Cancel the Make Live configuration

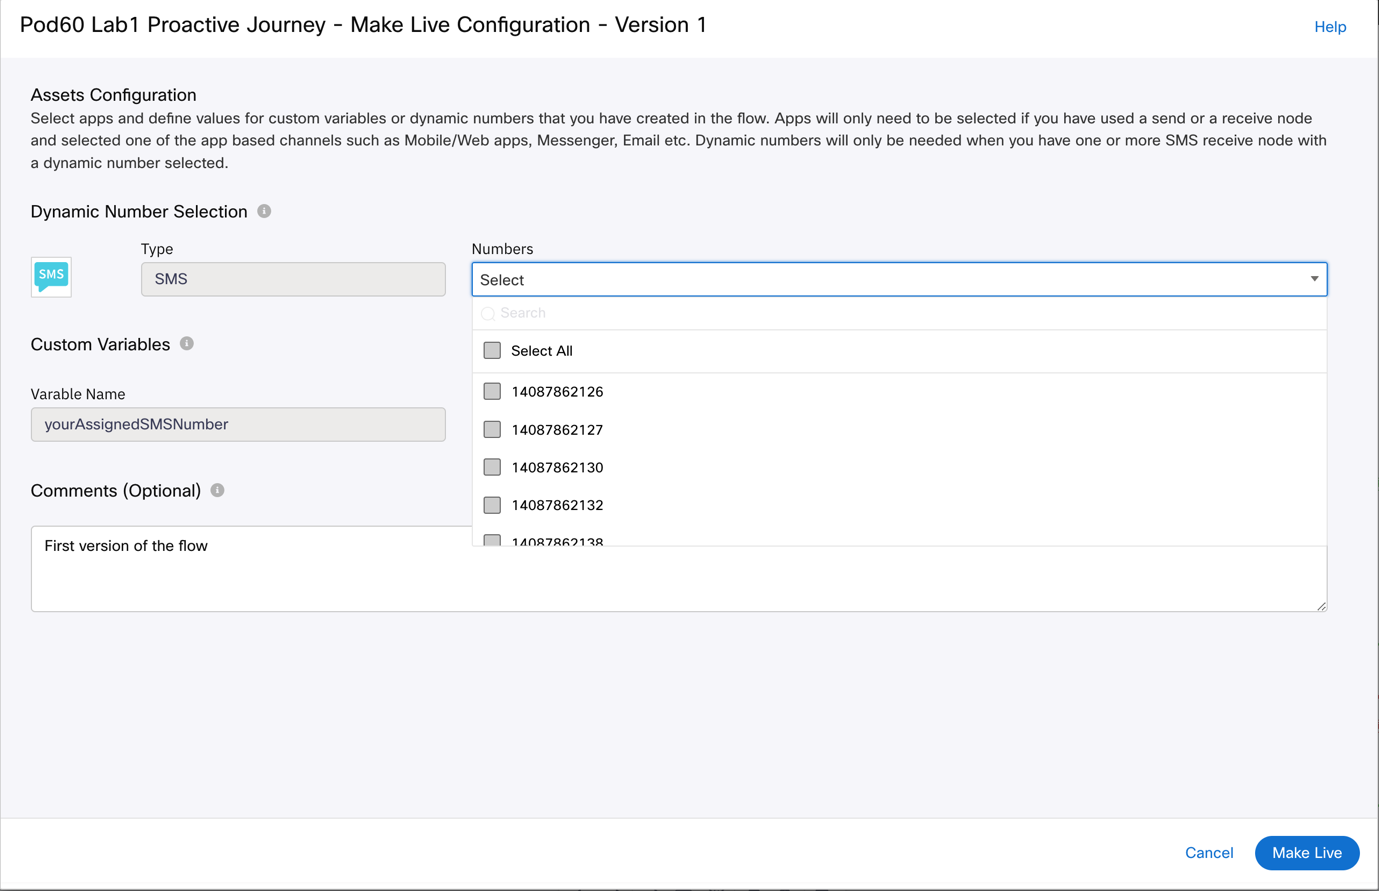coord(1209,853)
